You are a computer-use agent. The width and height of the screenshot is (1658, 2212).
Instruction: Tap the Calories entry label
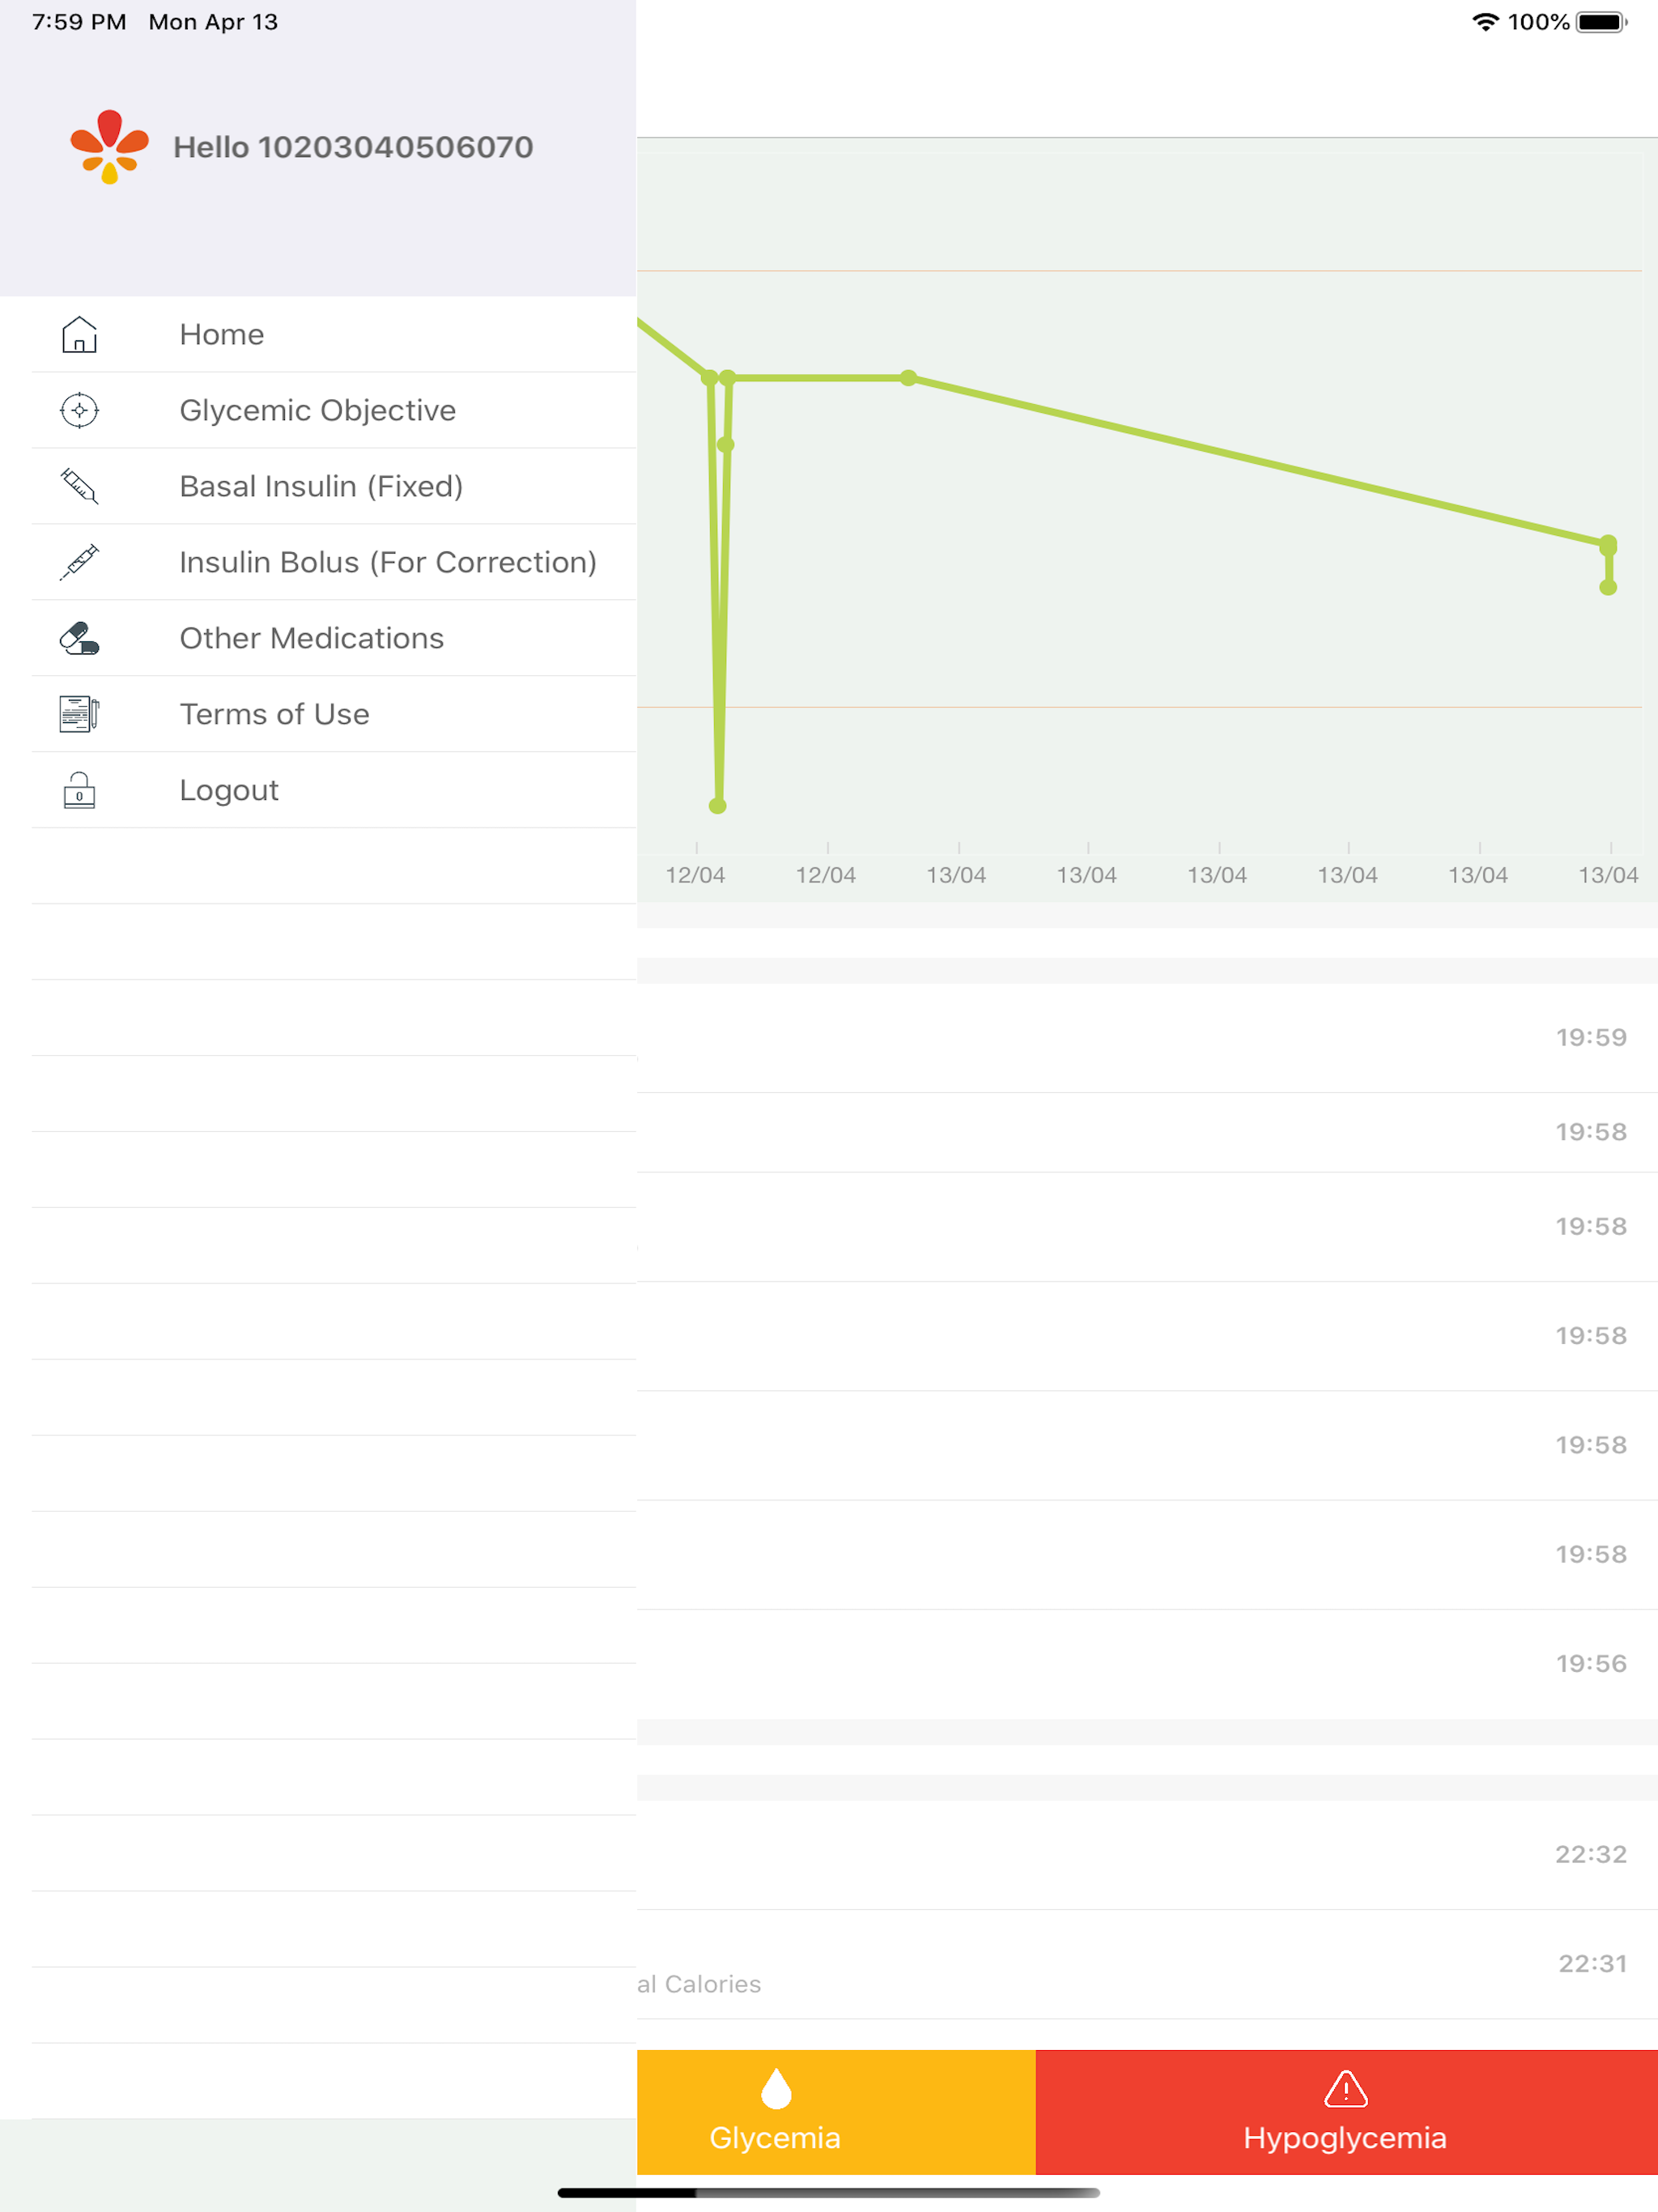tap(699, 1984)
